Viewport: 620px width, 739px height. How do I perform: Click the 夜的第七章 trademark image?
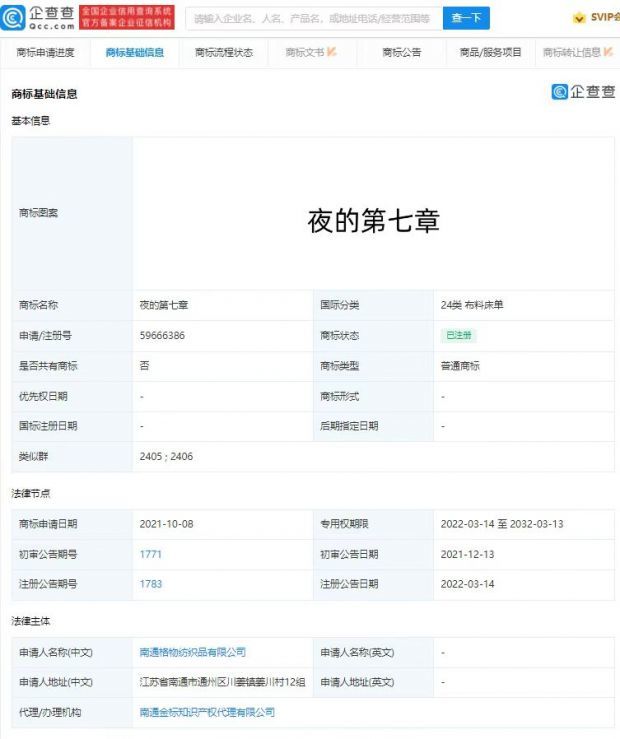pyautogui.click(x=374, y=221)
